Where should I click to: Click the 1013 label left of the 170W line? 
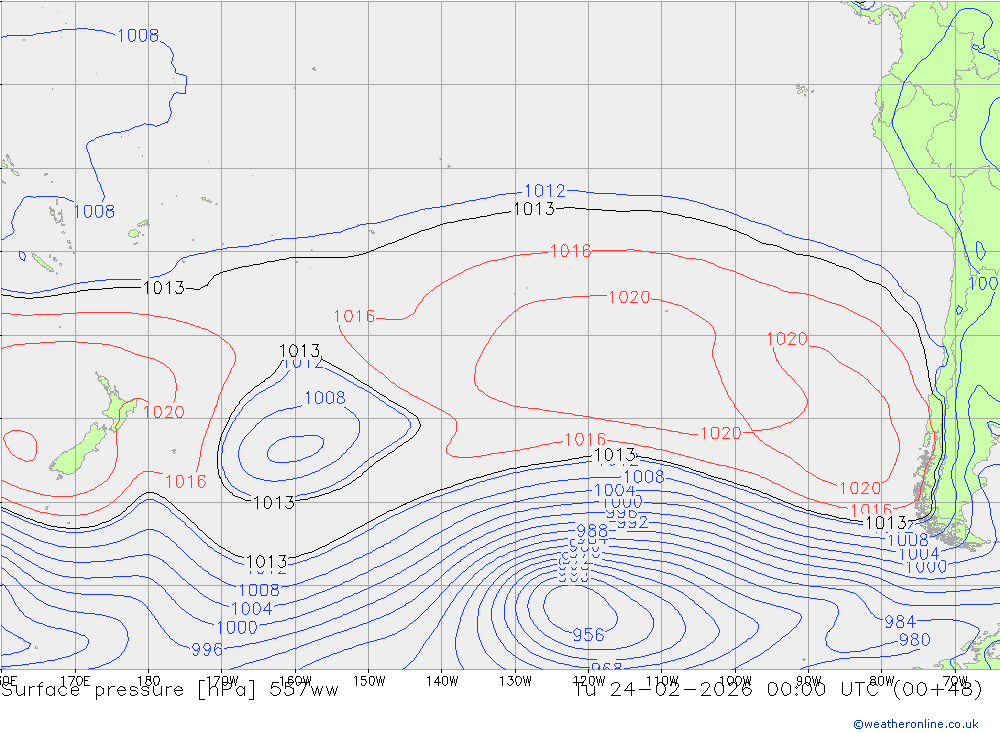[164, 288]
